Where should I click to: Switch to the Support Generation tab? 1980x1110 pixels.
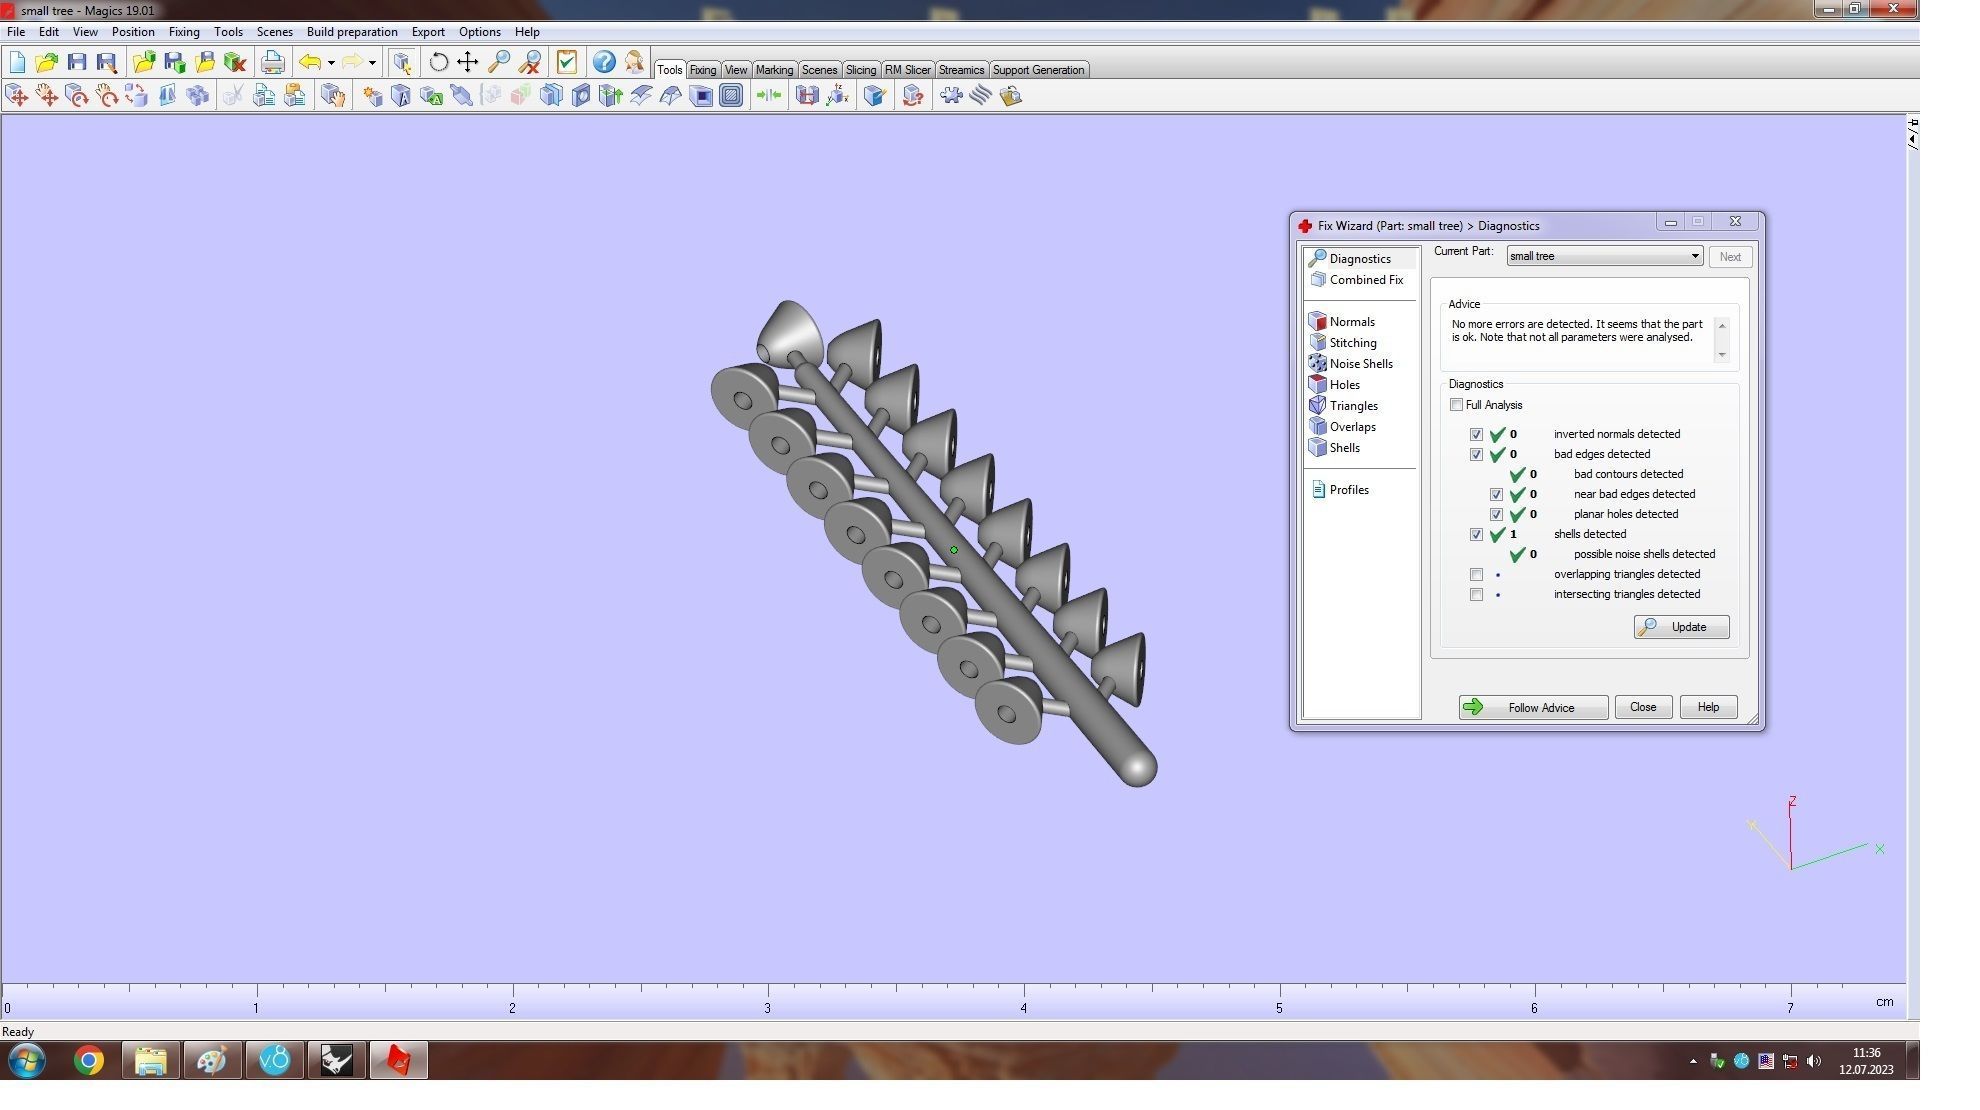1037,70
